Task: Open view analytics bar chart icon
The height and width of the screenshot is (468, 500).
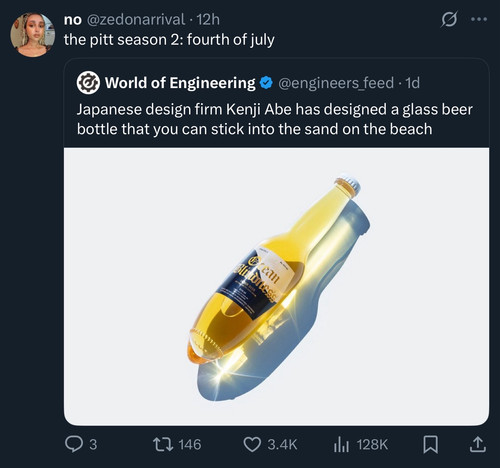Action: point(341,445)
